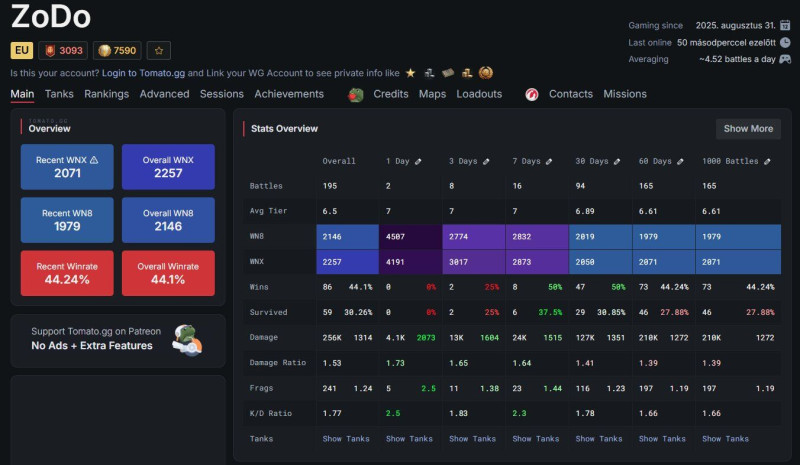The width and height of the screenshot is (800, 465).
Task: Click the tomato icon beside Credits
Action: coord(356,94)
